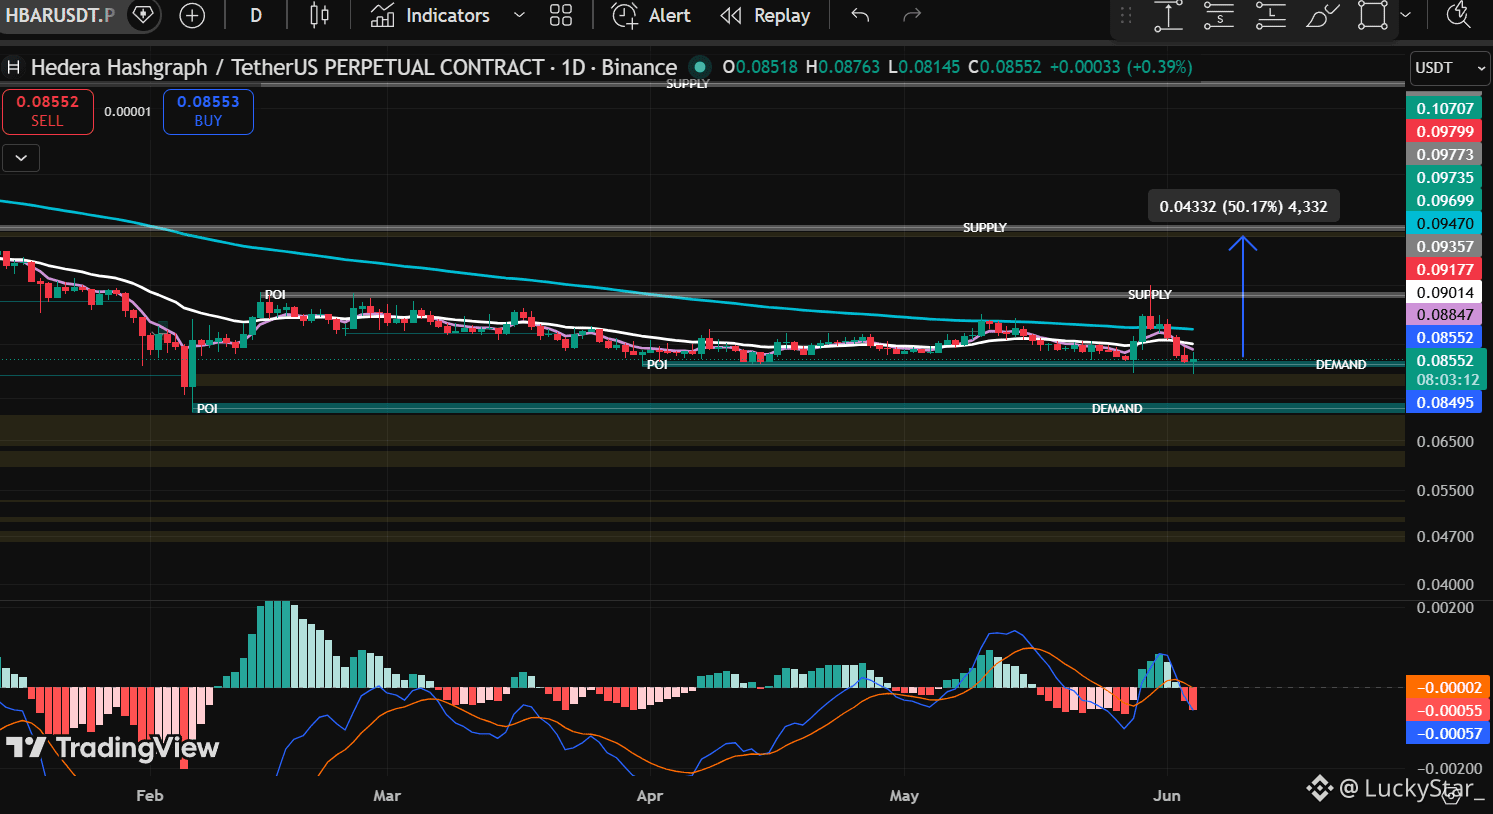Select the measurement label 0.04332 (50.17%) 4,332
Image resolution: width=1493 pixels, height=814 pixels.
(1243, 207)
